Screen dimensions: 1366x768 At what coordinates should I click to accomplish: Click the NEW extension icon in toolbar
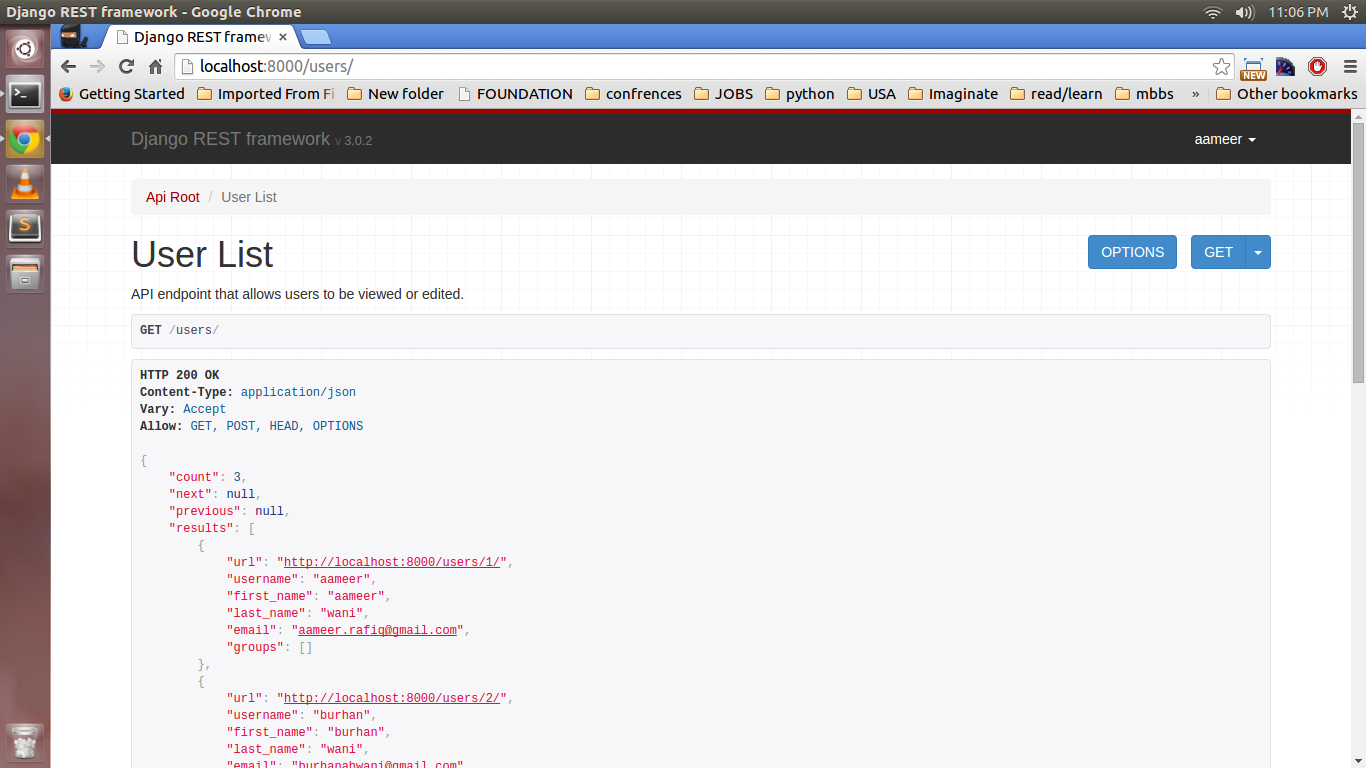click(1253, 68)
